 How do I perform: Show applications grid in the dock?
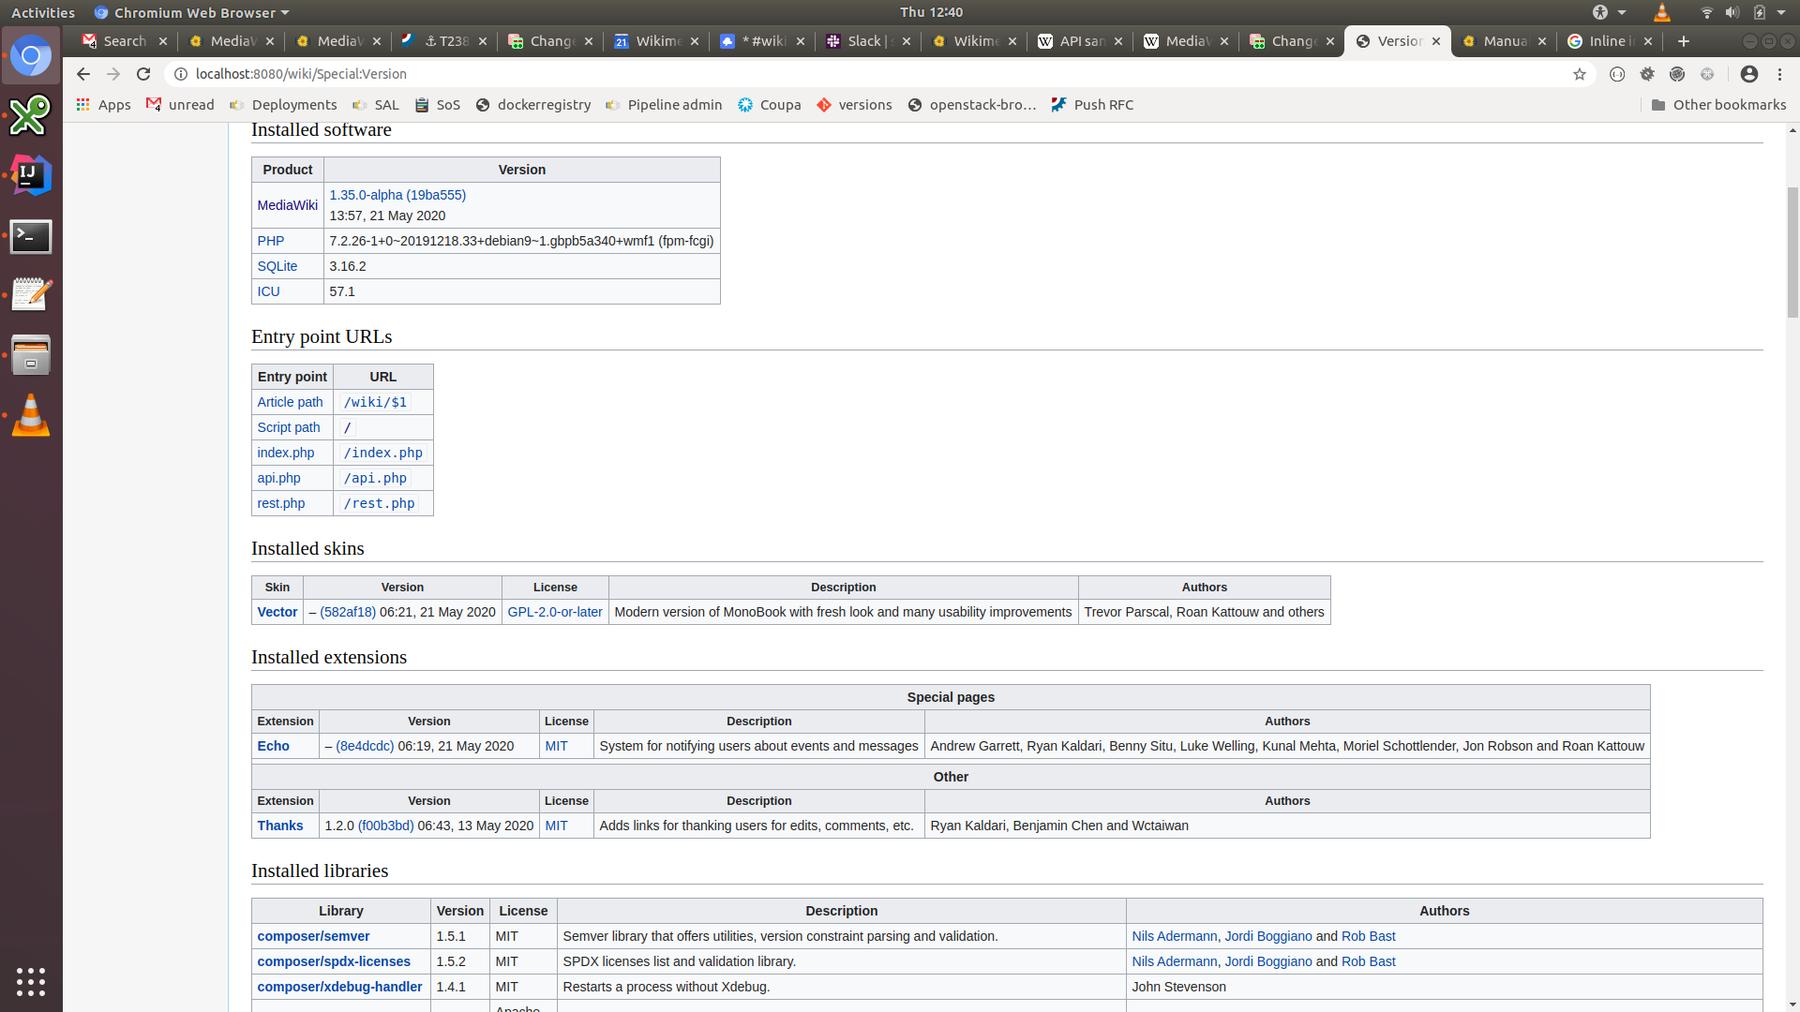click(30, 981)
